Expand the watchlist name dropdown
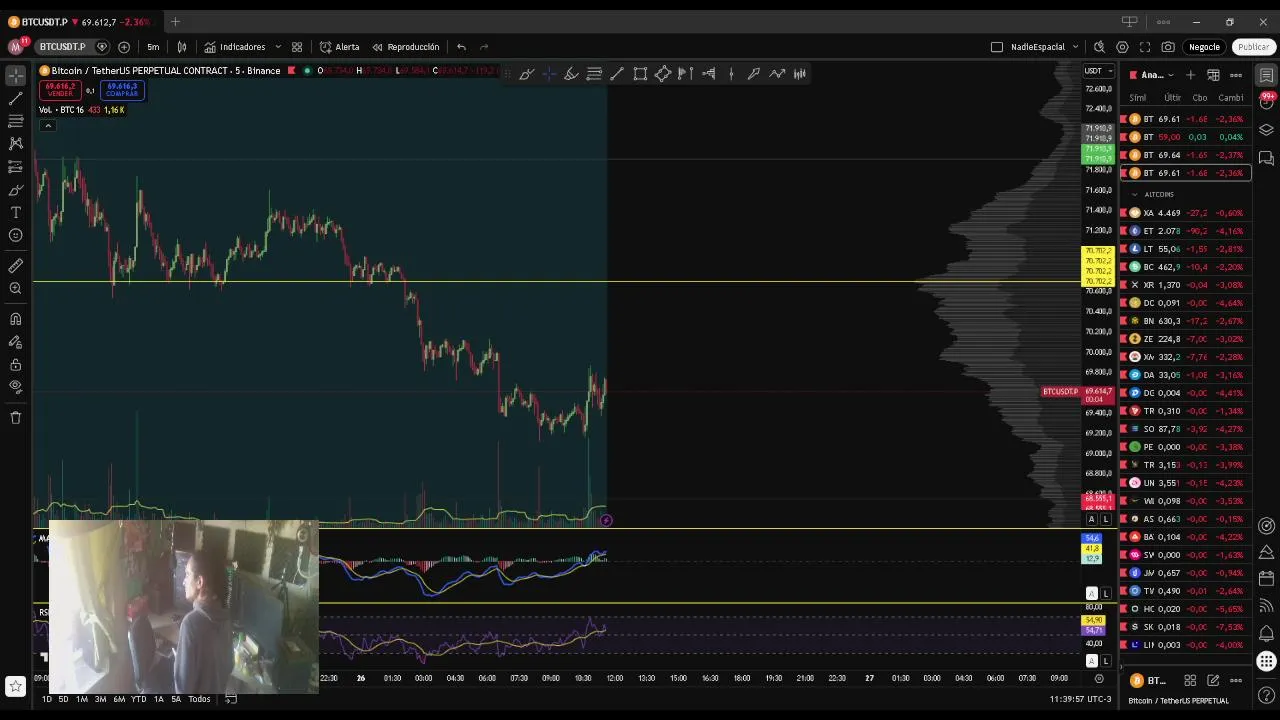The height and width of the screenshot is (720, 1280). coord(1156,75)
